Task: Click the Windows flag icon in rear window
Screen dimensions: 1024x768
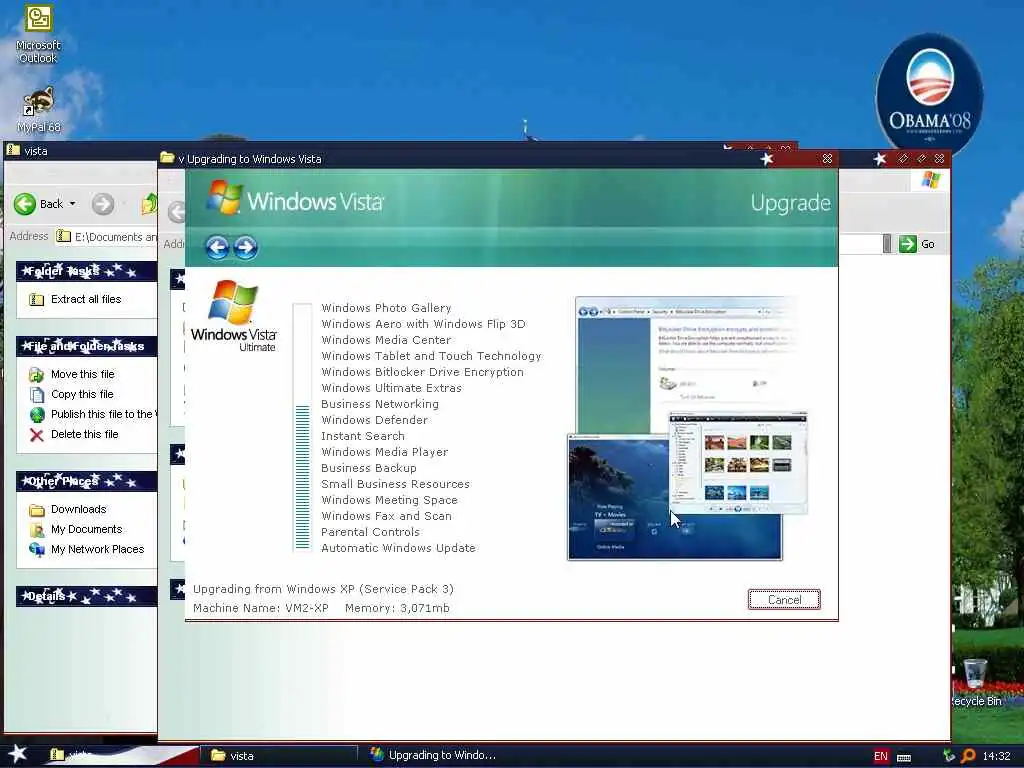Action: point(931,180)
